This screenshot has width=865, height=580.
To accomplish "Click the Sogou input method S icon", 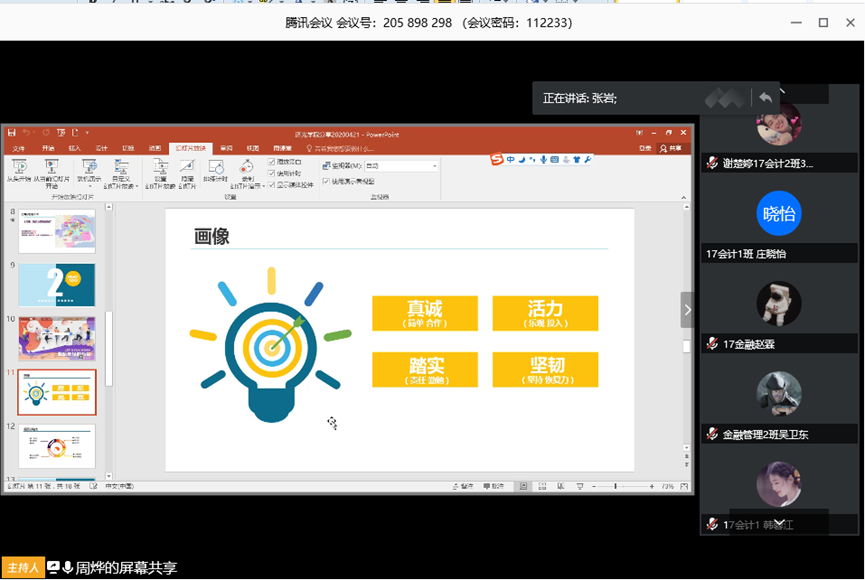I will click(496, 159).
